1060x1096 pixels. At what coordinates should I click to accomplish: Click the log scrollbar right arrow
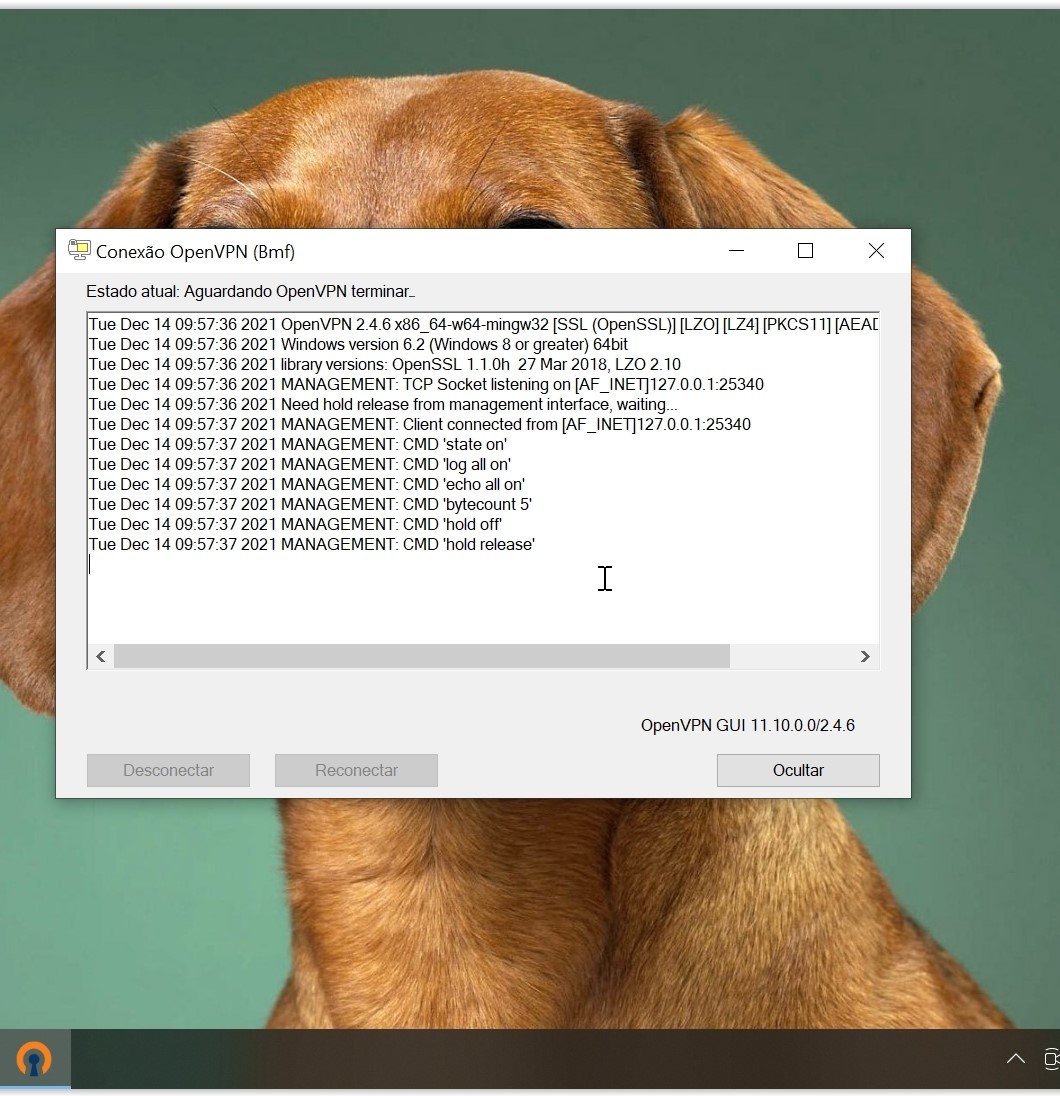865,656
